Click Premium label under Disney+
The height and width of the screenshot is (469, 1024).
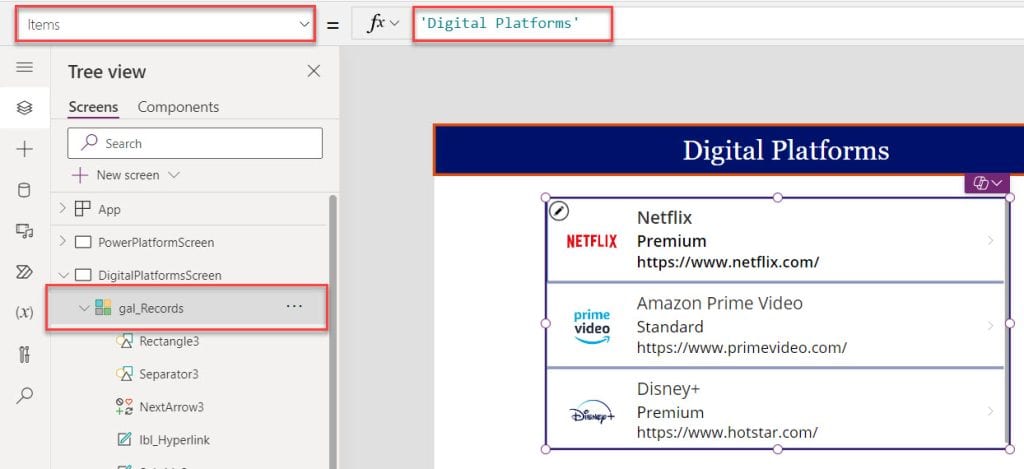(670, 412)
